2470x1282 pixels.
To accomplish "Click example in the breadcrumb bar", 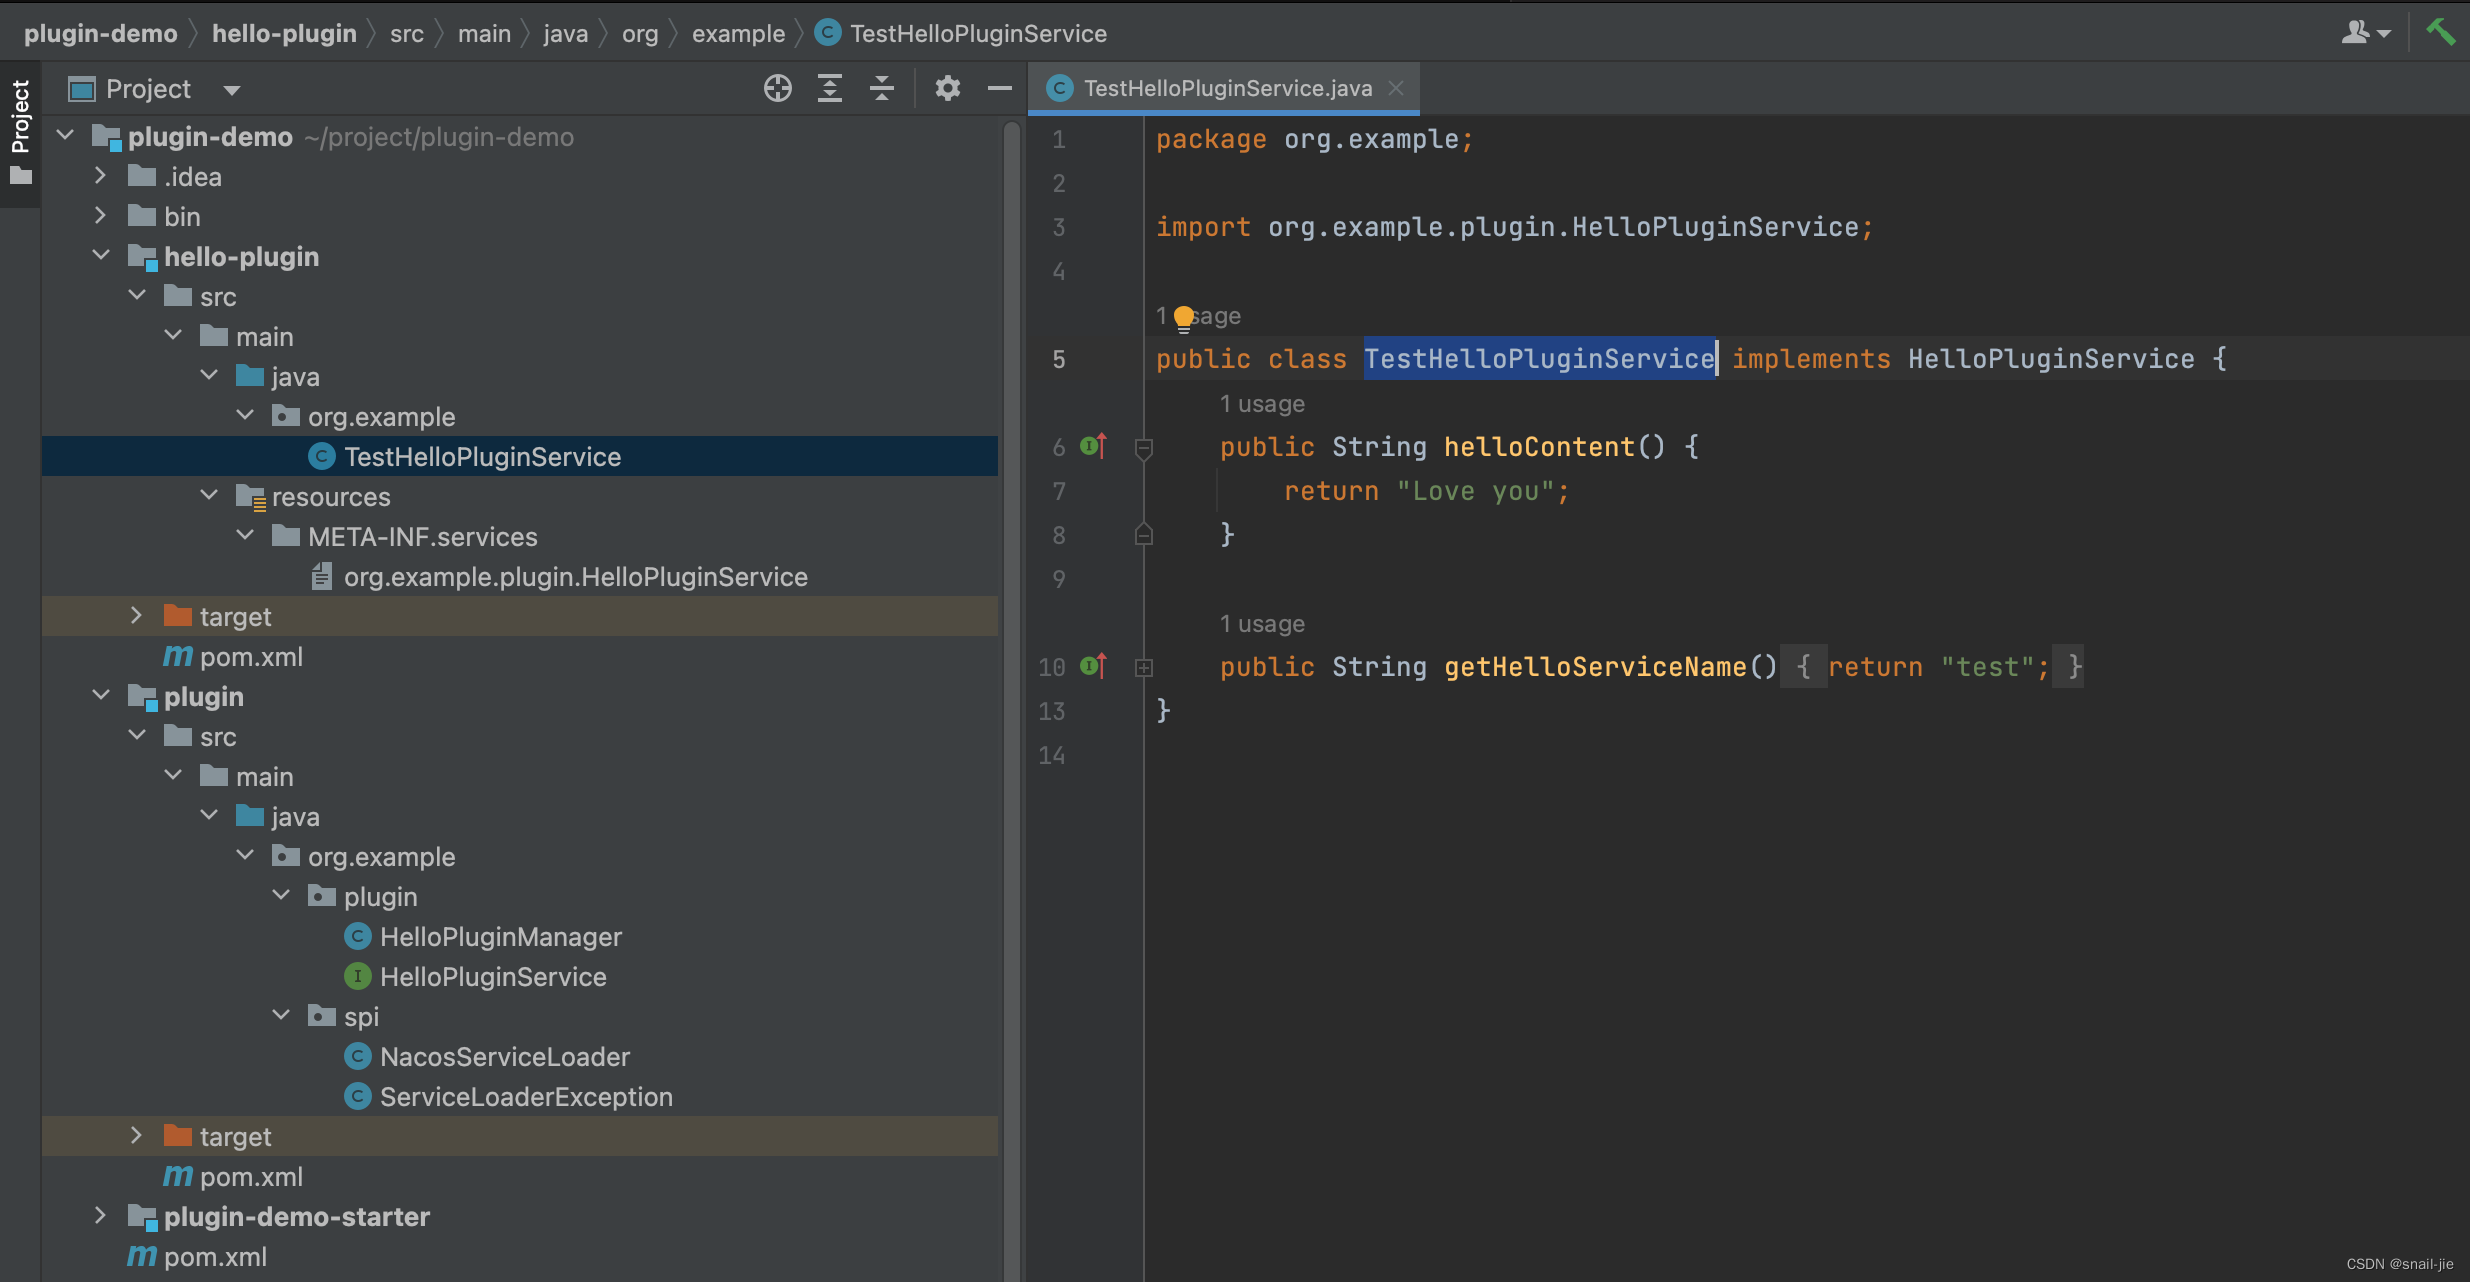I will [739, 33].
